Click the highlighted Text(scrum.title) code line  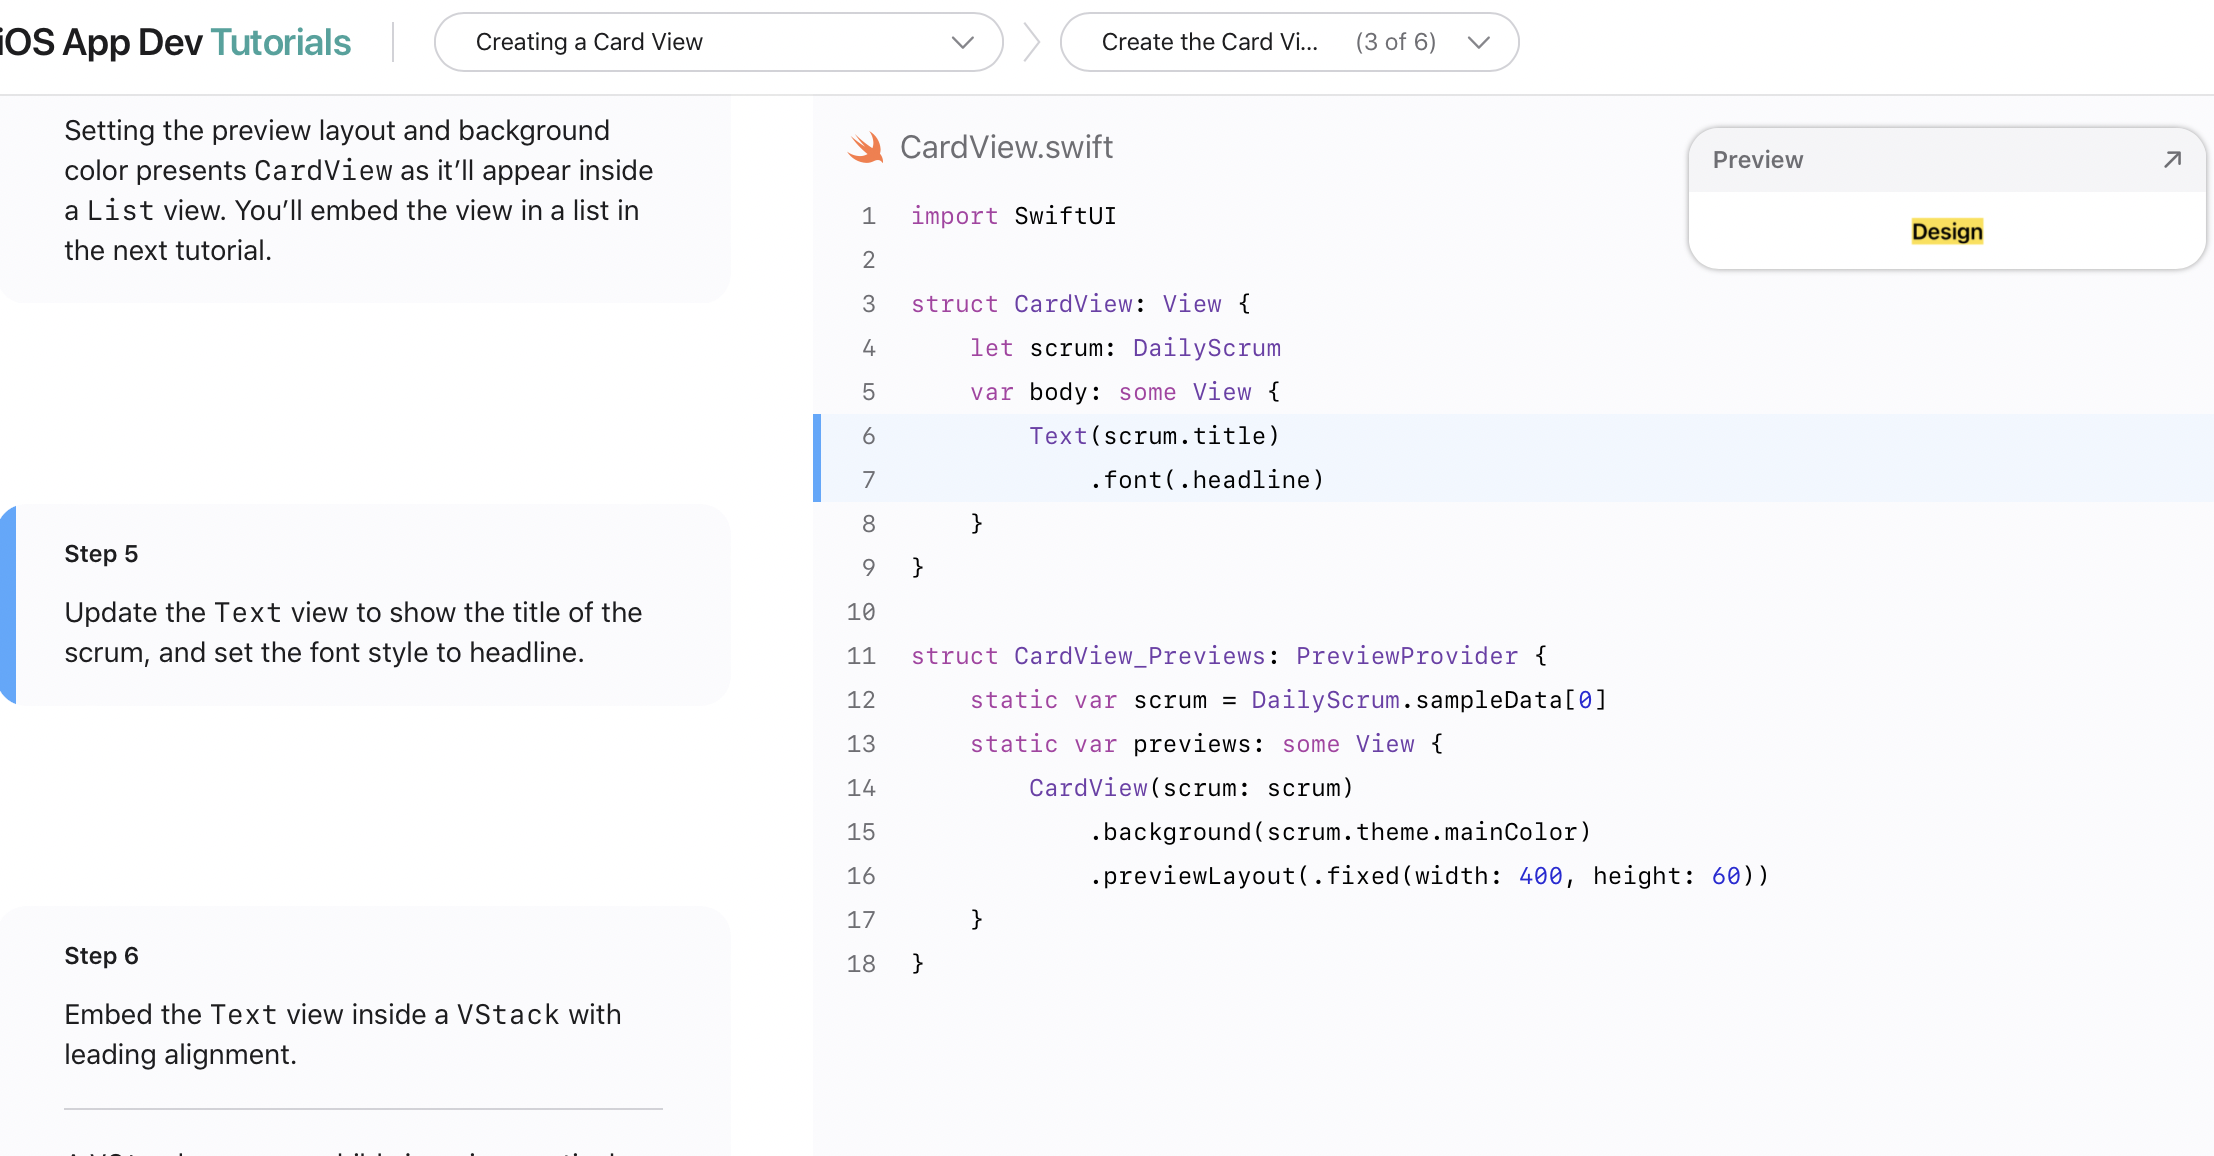pos(1154,436)
